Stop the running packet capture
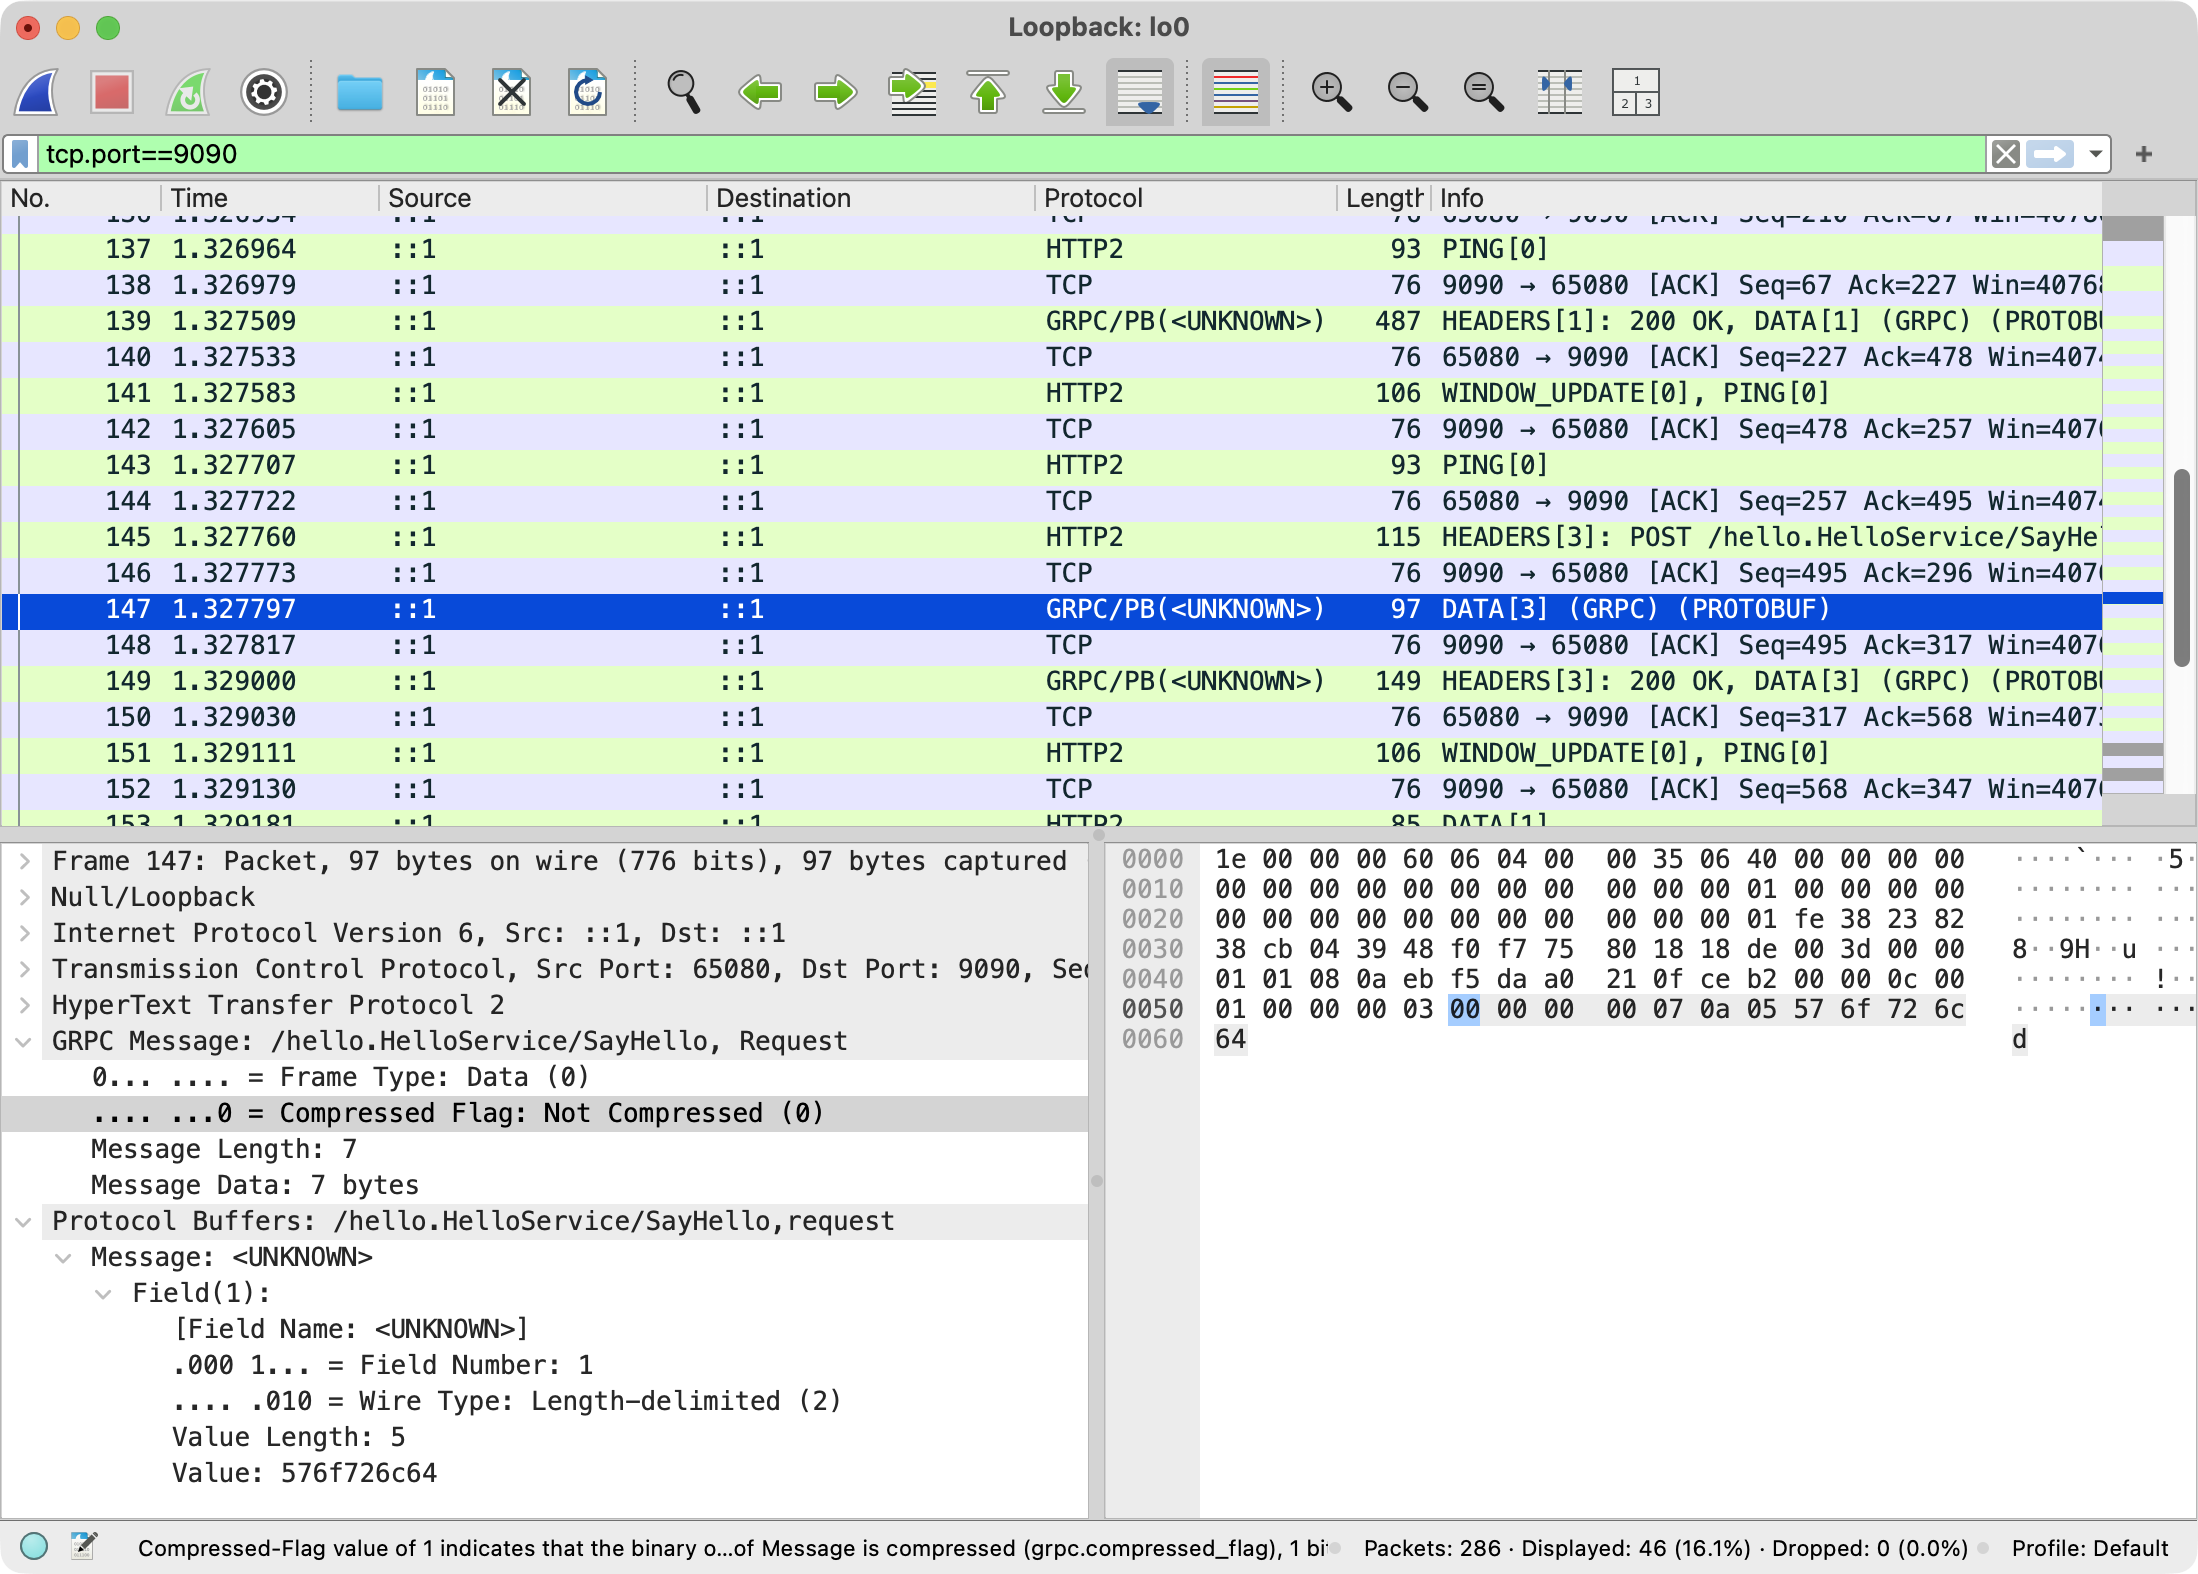 tap(112, 93)
